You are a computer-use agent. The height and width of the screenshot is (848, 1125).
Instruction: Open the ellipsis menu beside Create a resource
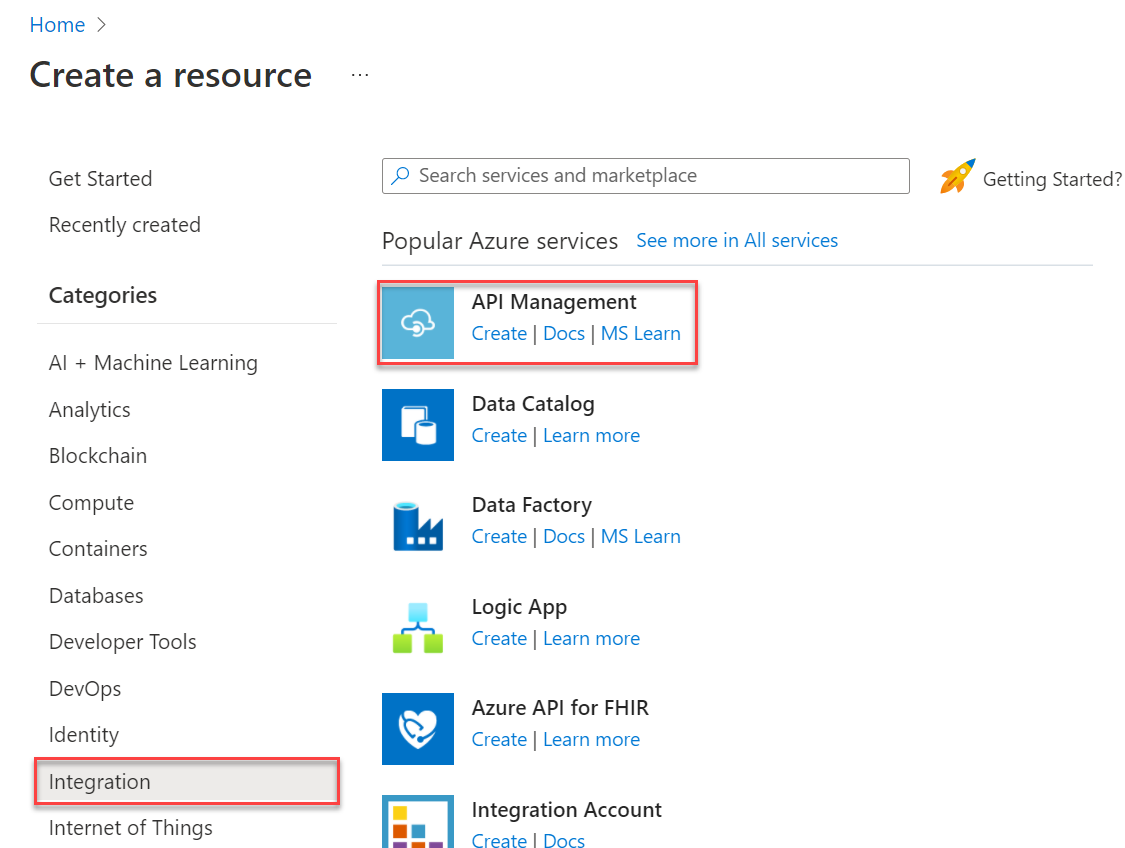tap(359, 74)
